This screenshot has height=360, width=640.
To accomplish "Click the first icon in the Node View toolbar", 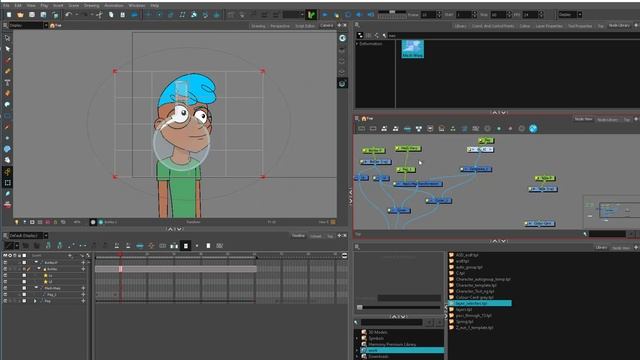I will tap(362, 129).
